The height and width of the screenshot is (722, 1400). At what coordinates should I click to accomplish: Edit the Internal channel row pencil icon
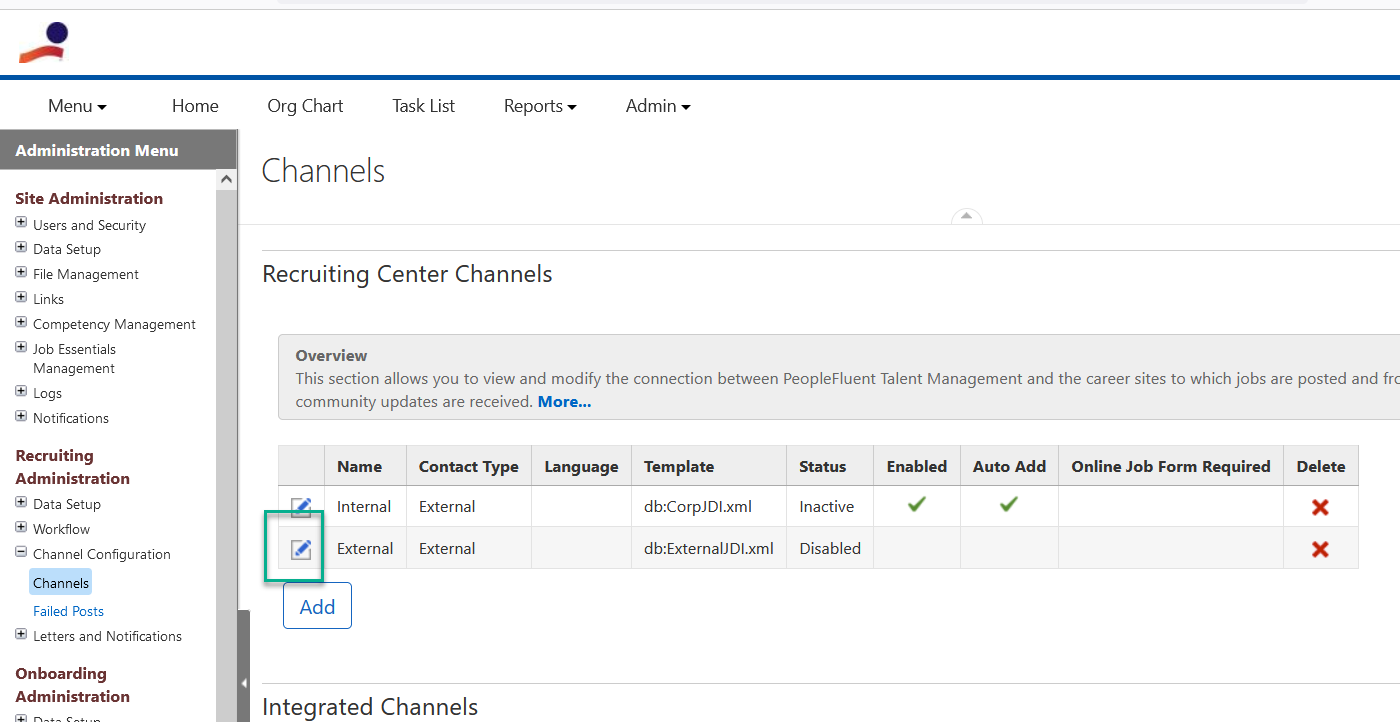[301, 507]
